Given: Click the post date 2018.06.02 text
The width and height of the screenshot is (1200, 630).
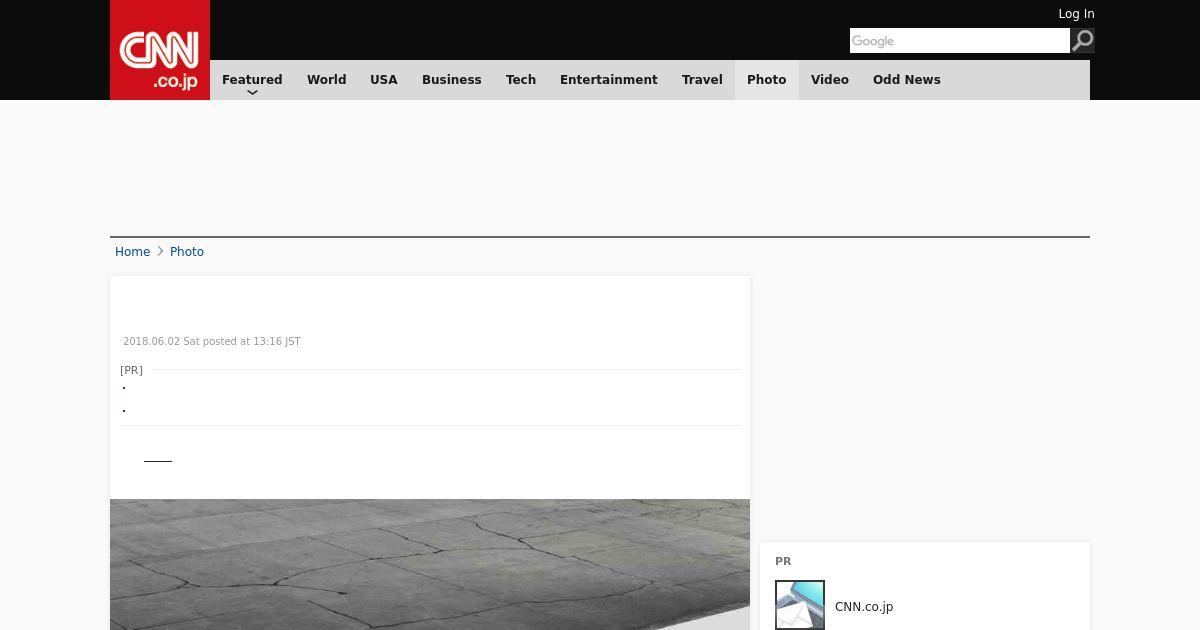Looking at the screenshot, I should pos(212,342).
